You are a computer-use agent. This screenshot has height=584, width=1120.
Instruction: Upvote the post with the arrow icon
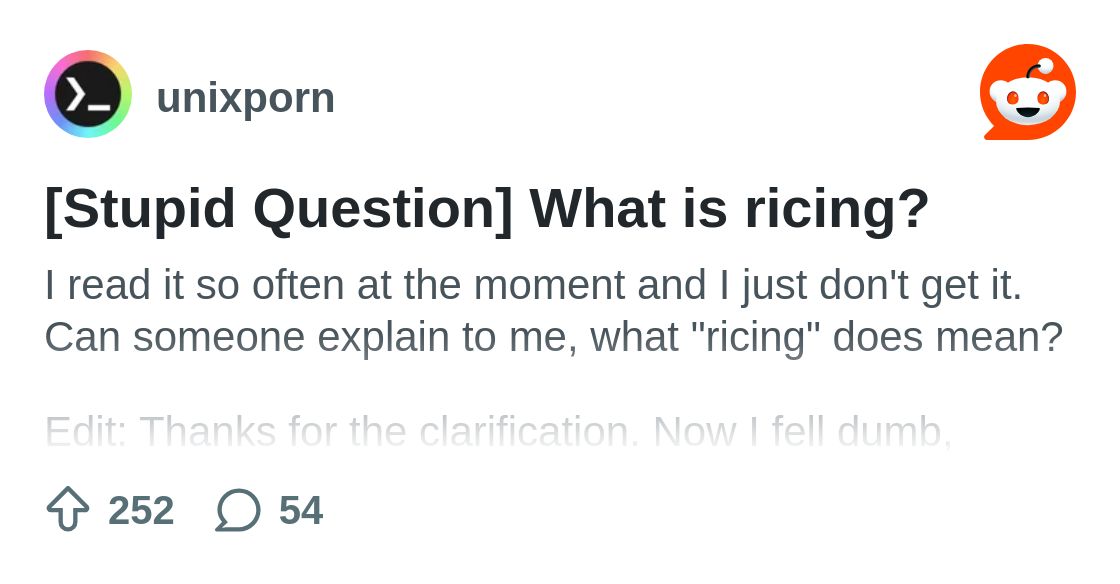(68, 509)
